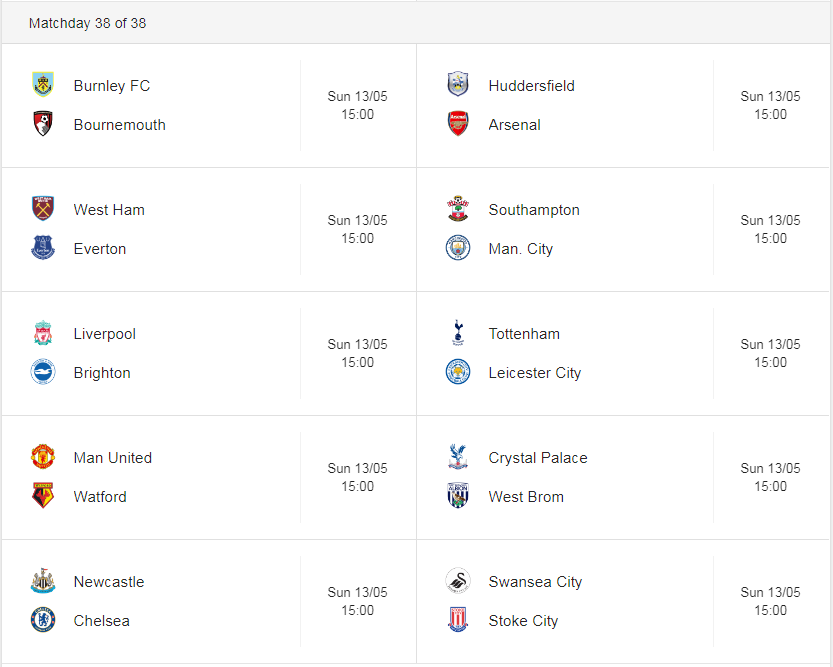Click the Liverpool club crest

[x=43, y=333]
